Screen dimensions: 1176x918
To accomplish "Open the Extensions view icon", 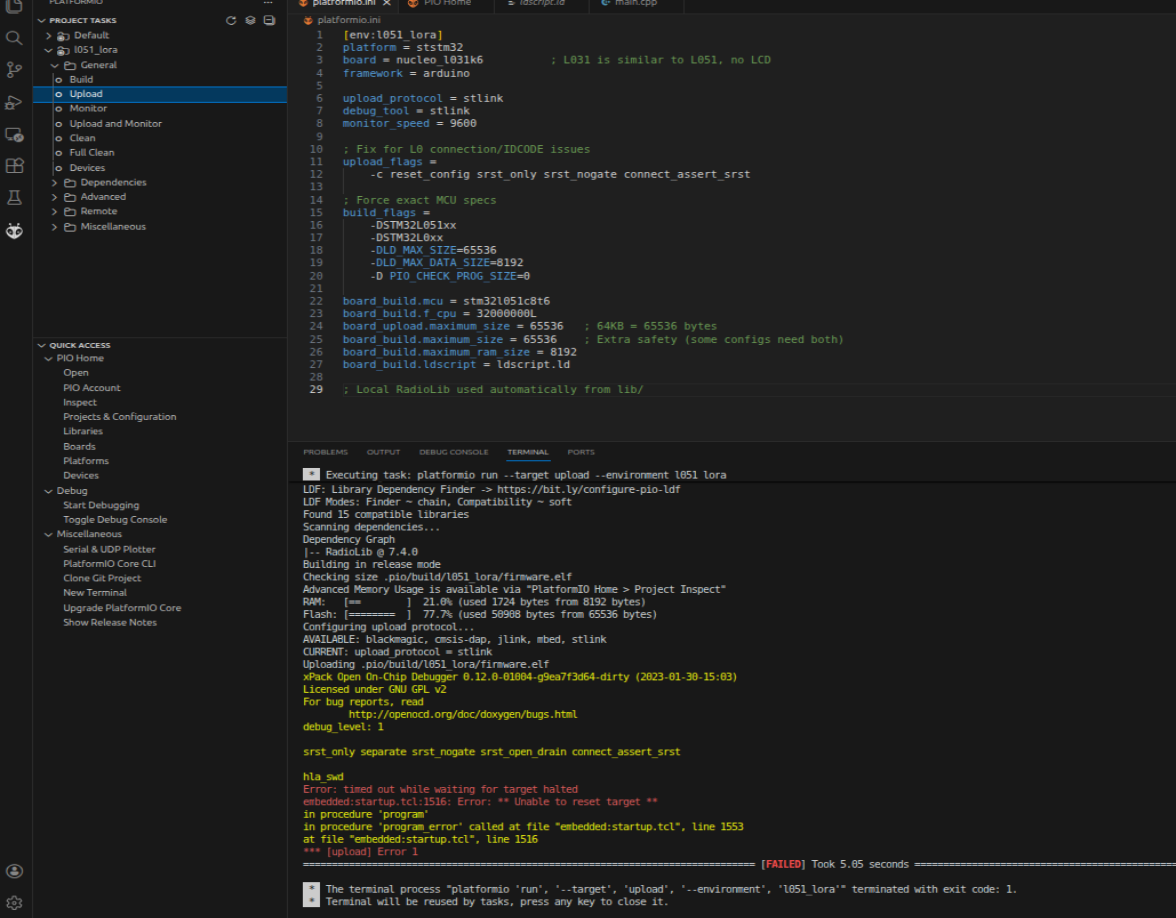I will (x=14, y=166).
